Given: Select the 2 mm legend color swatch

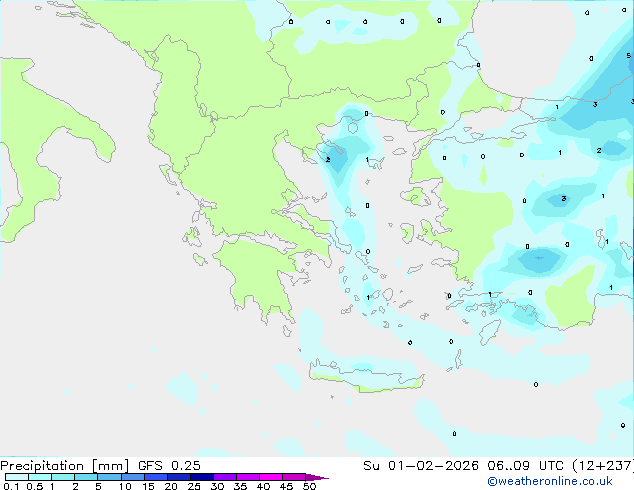Looking at the screenshot, I should click(86, 477).
